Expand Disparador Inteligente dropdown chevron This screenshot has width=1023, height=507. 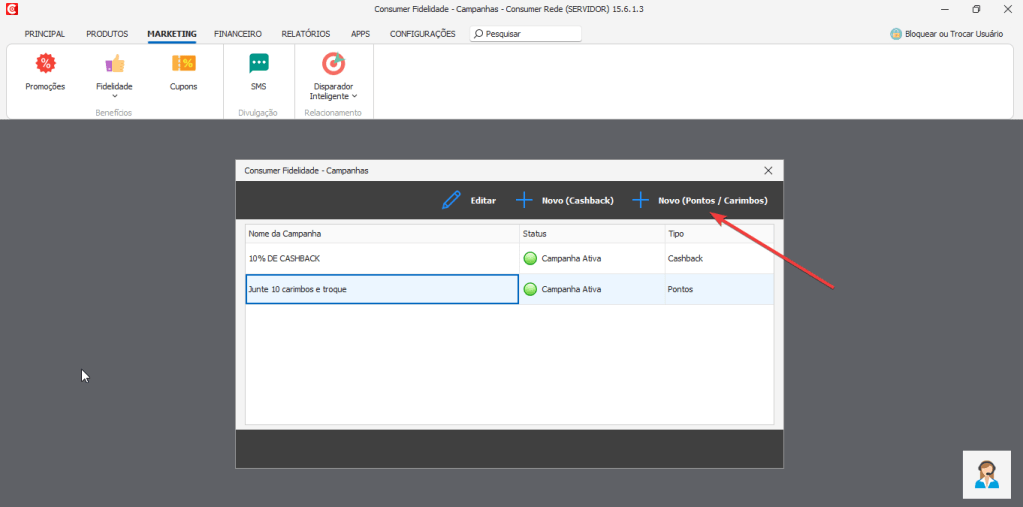coord(354,96)
